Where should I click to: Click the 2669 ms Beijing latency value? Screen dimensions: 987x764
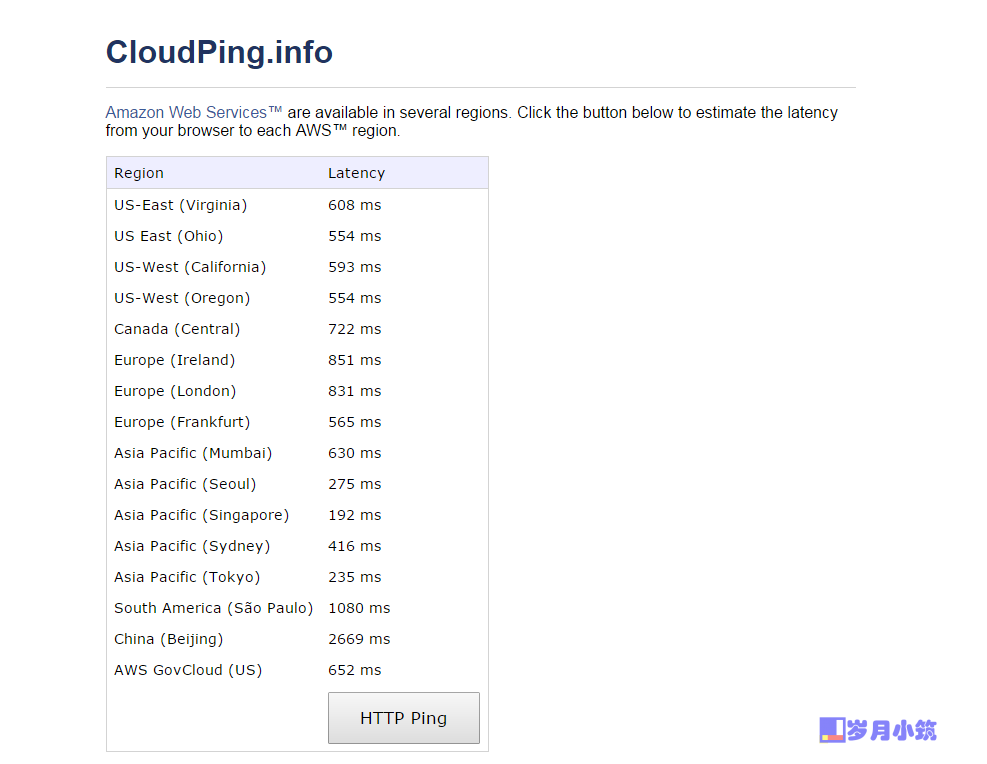click(x=359, y=639)
